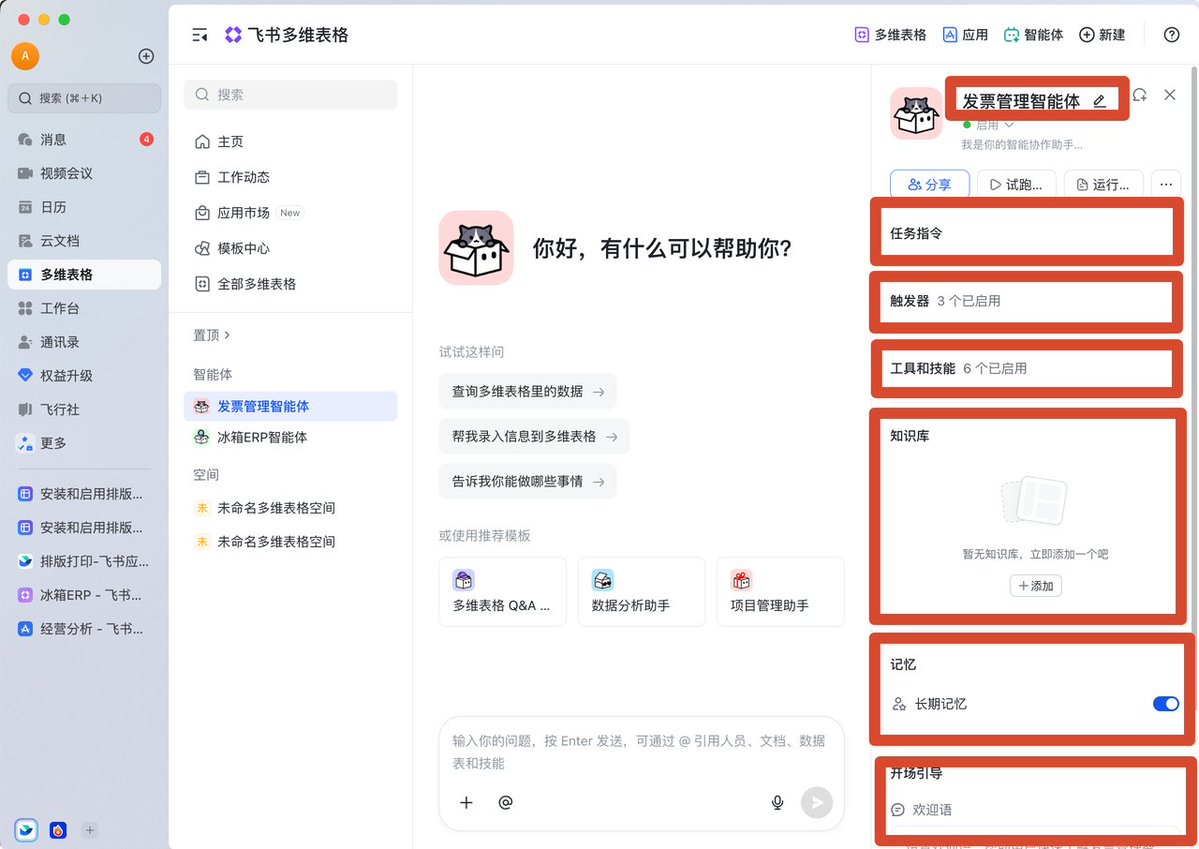Open 消息 in the left sidebar
1199x849 pixels.
(x=84, y=139)
